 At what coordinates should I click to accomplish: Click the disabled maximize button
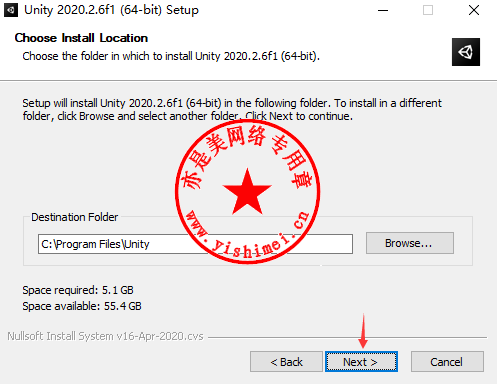428,10
